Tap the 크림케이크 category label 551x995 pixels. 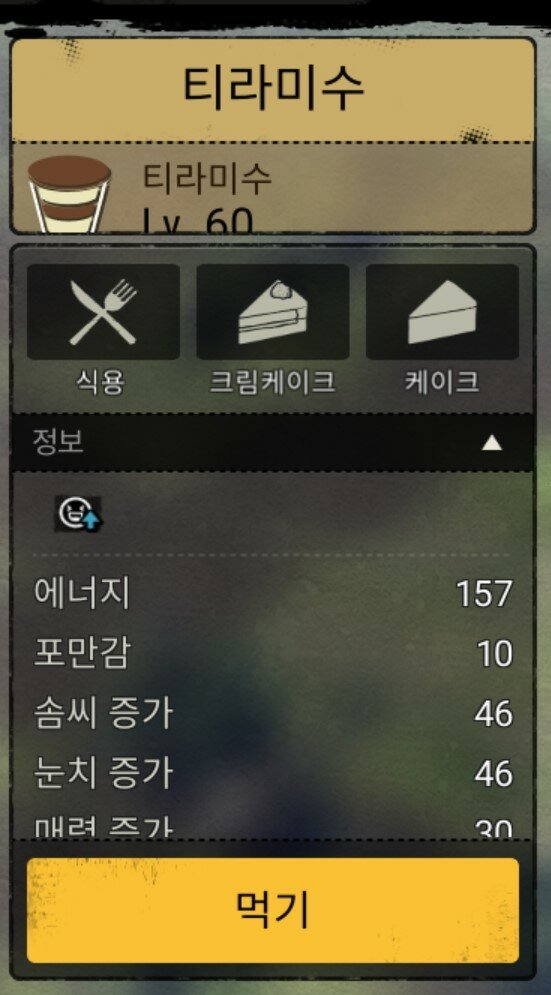[272, 383]
